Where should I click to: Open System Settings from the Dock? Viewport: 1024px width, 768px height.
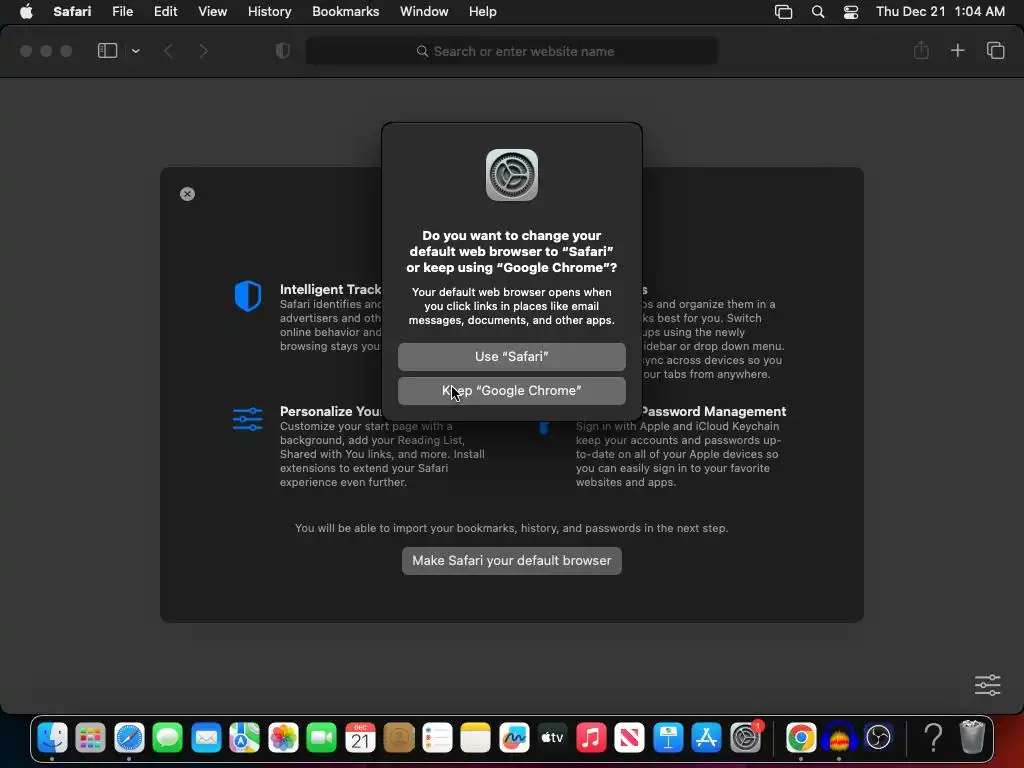[746, 738]
